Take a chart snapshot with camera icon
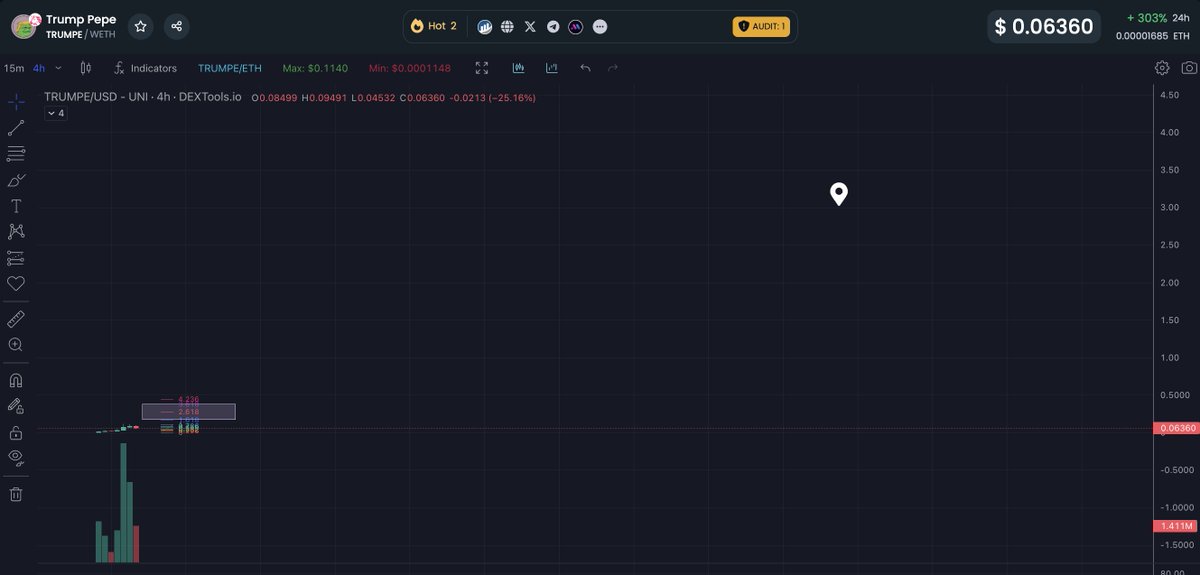Image resolution: width=1200 pixels, height=575 pixels. click(x=1189, y=68)
